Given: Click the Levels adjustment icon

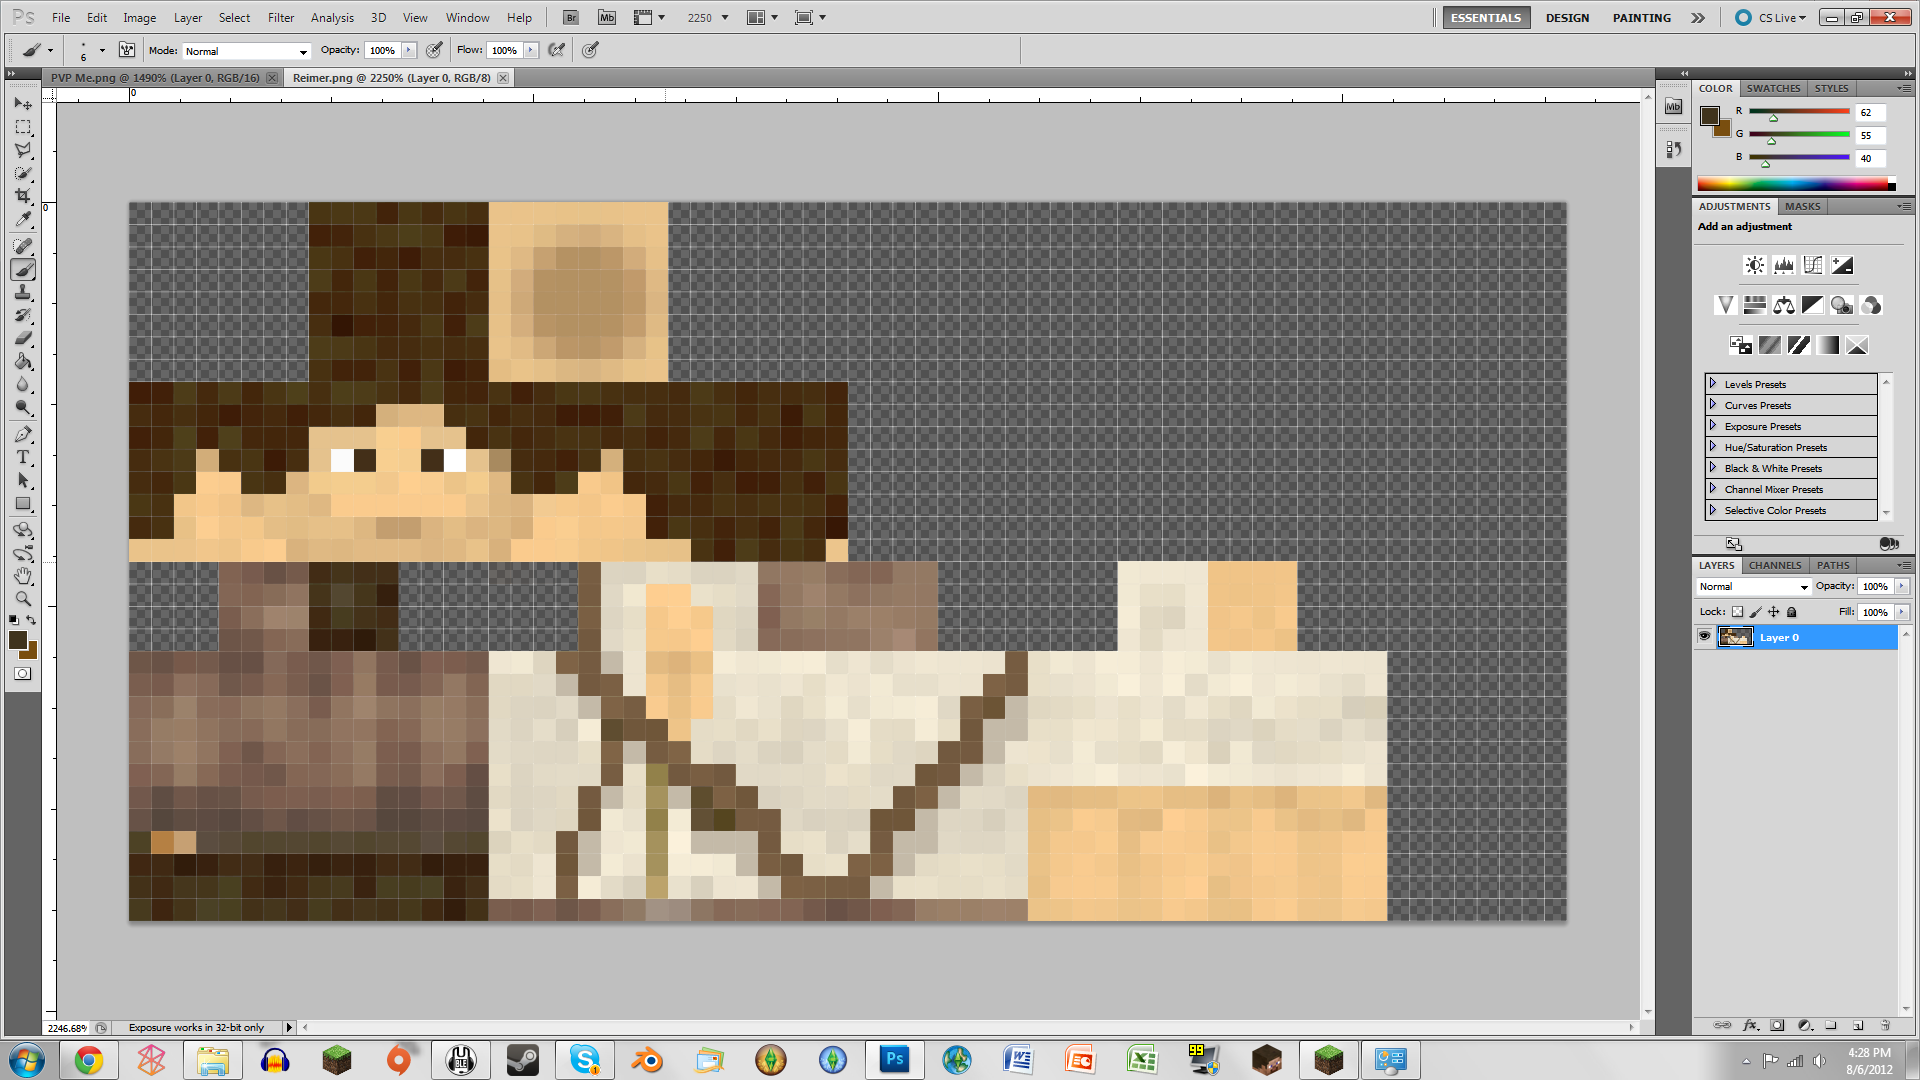Looking at the screenshot, I should point(1783,265).
